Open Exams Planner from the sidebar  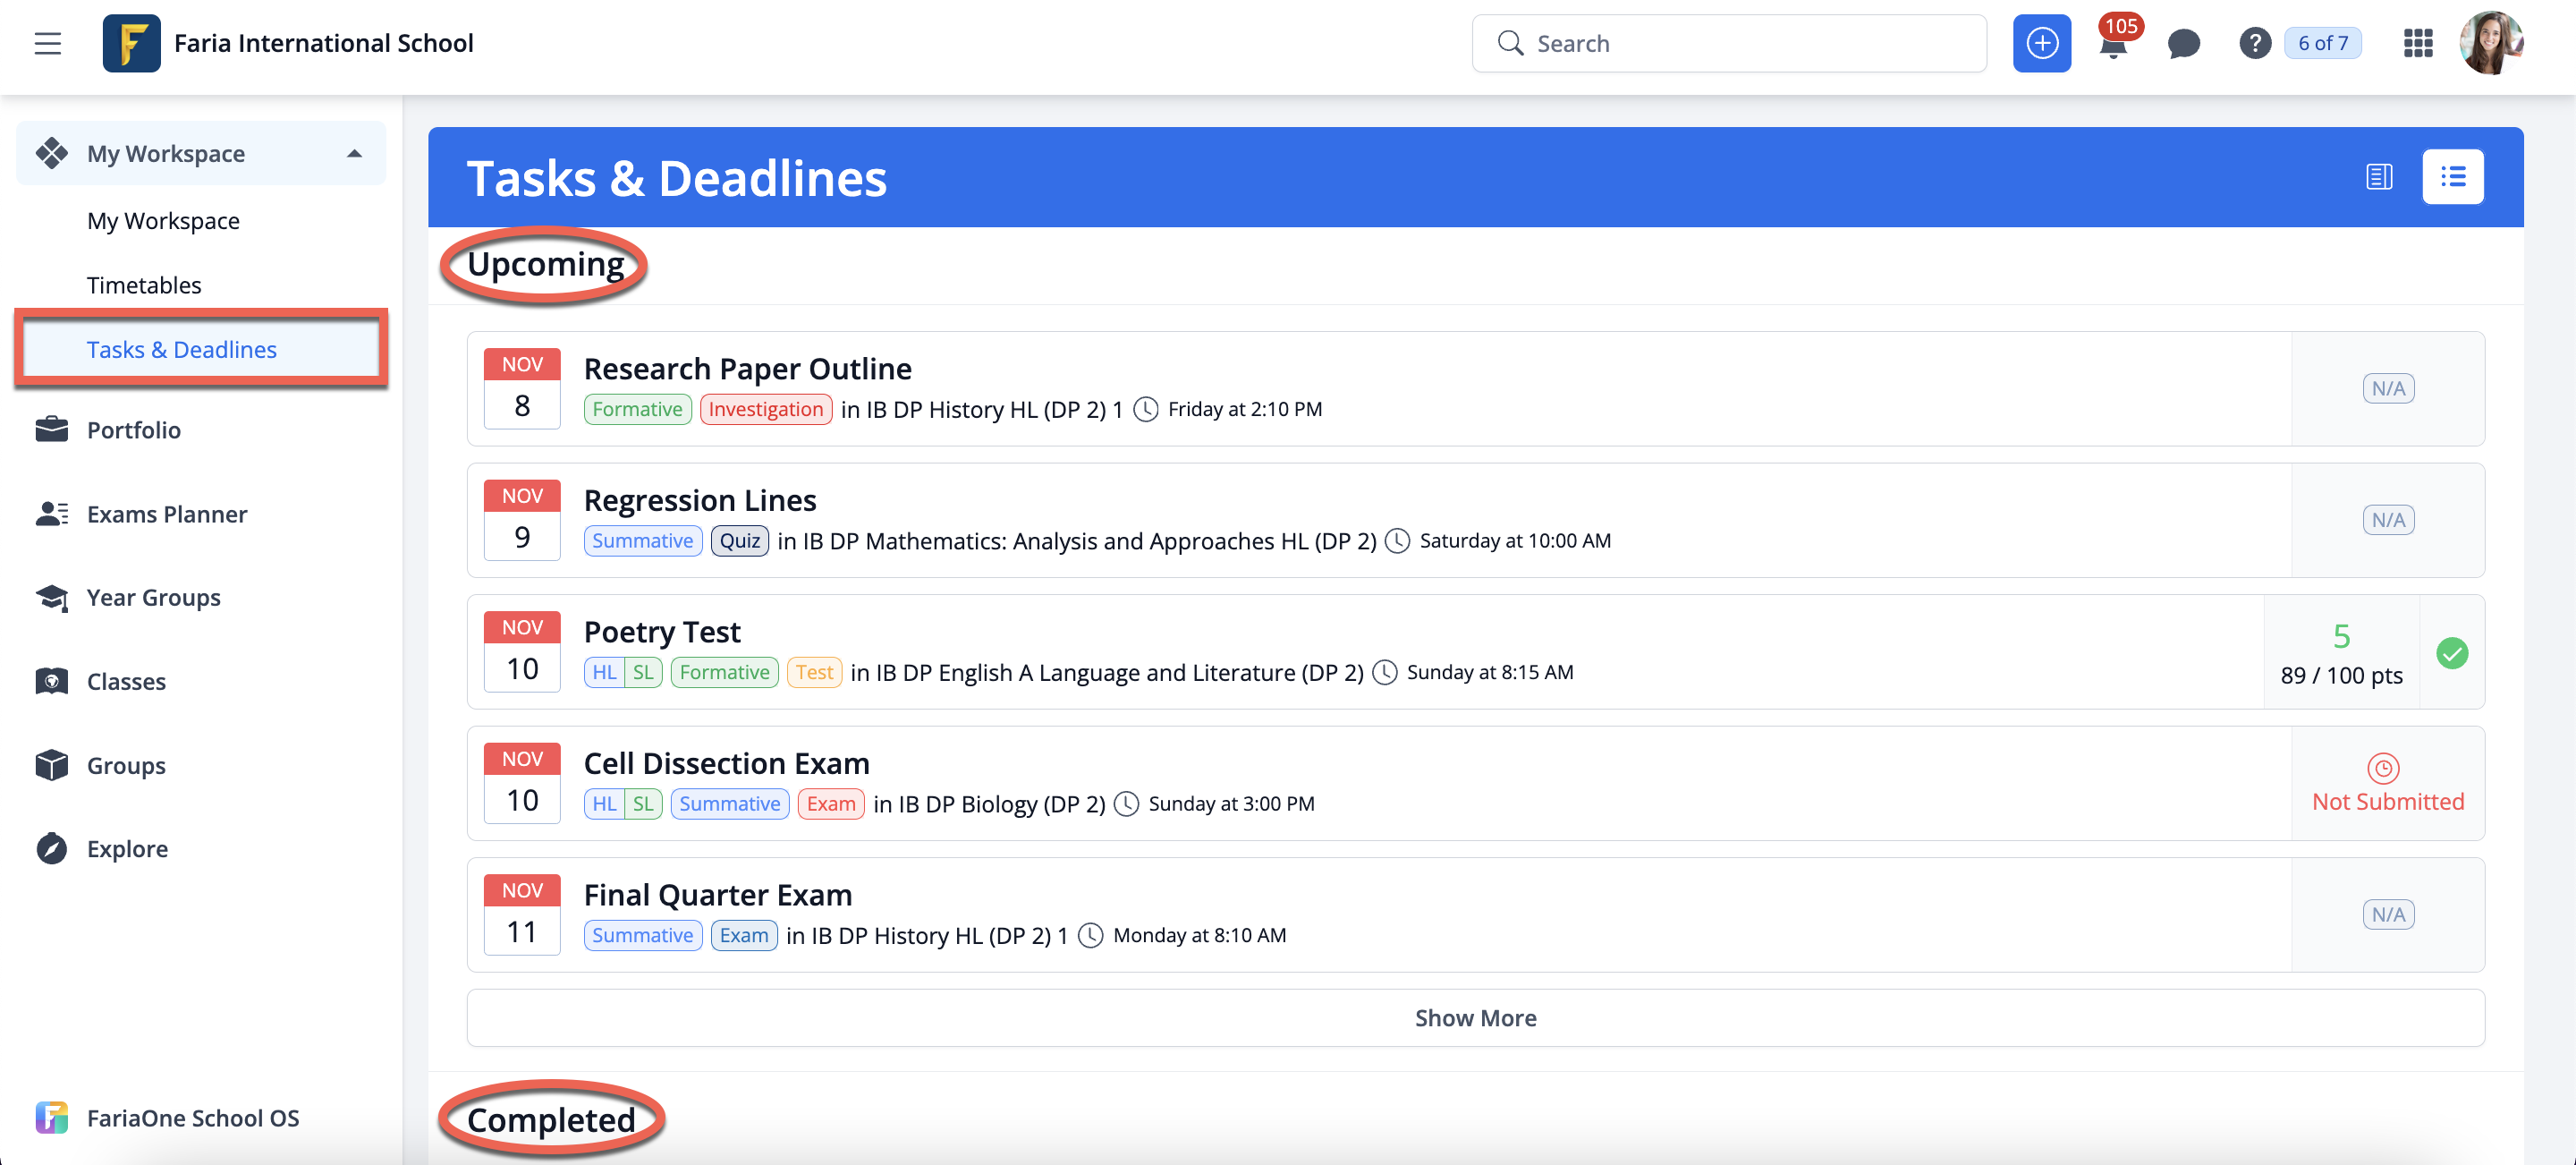pyautogui.click(x=166, y=513)
